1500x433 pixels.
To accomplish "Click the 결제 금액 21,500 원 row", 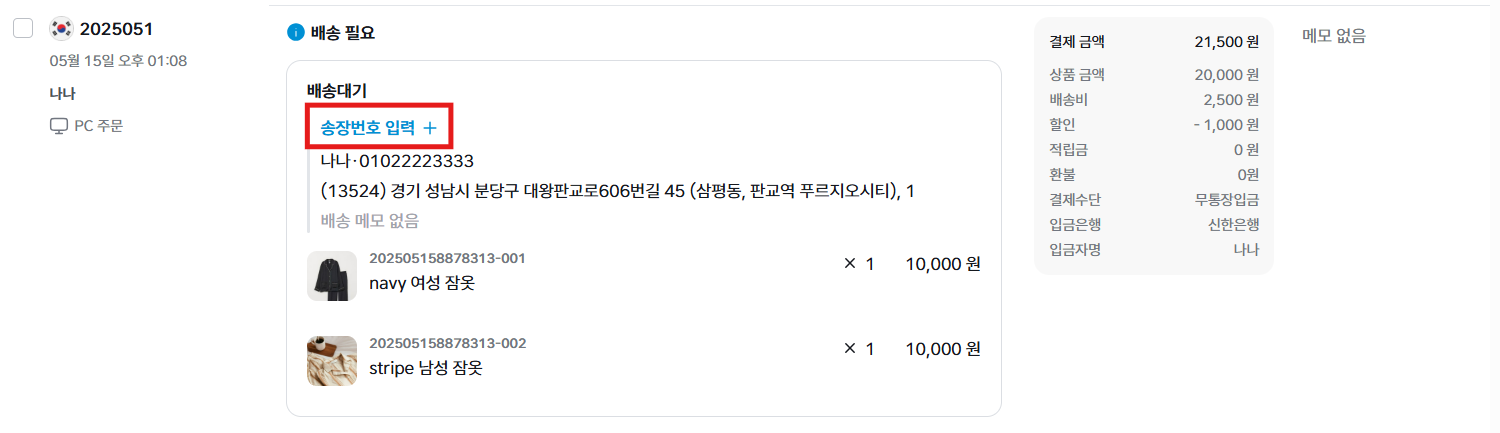I will point(1154,42).
